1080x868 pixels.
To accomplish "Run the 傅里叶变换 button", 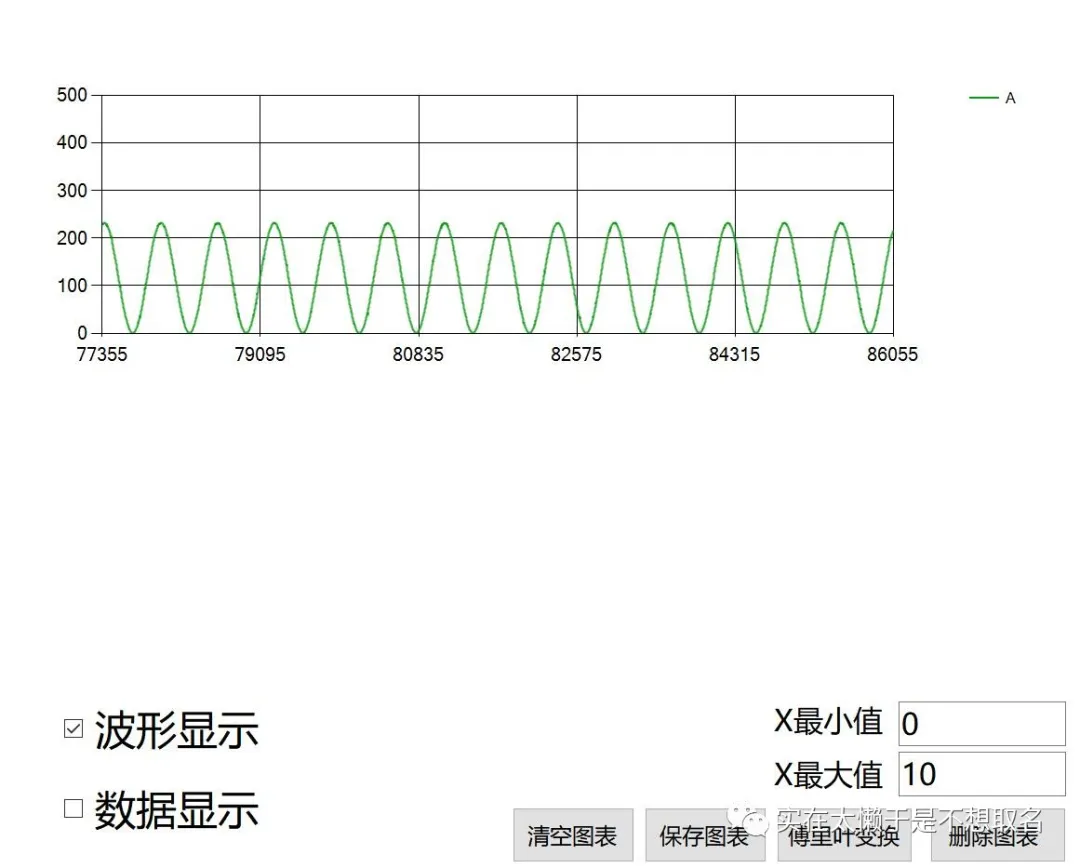I will click(x=843, y=836).
